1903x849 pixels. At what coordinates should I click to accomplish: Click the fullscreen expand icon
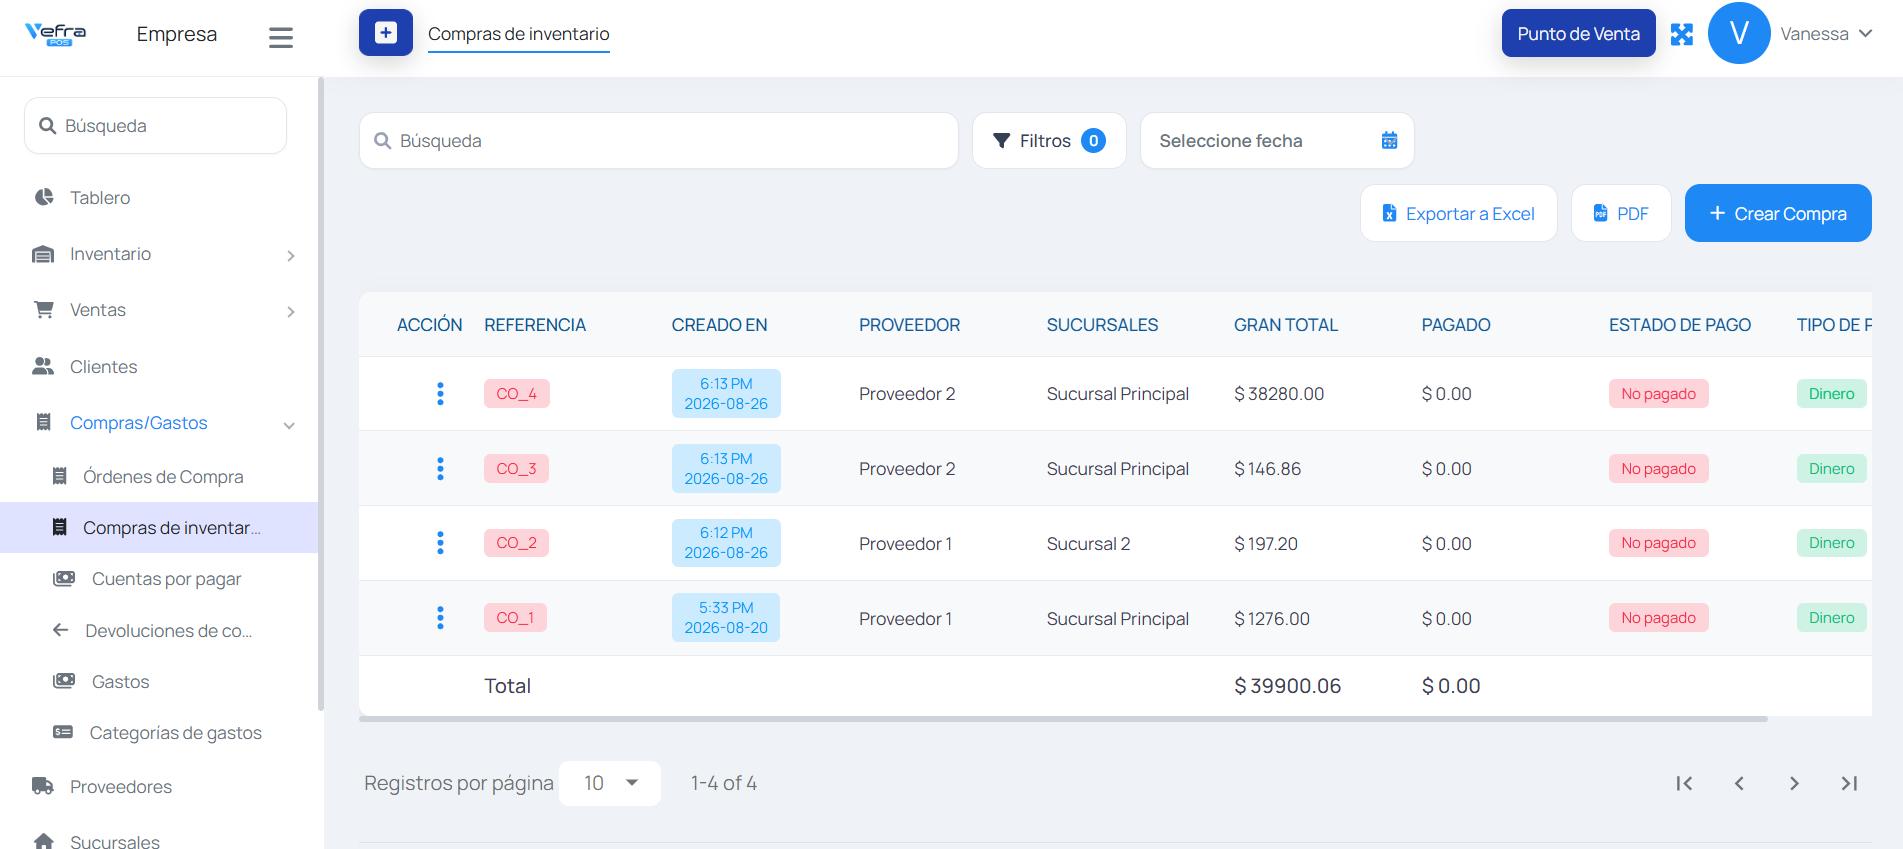pyautogui.click(x=1682, y=34)
